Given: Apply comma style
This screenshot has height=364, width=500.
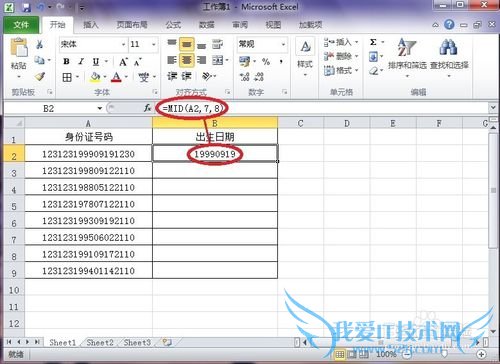Looking at the screenshot, I should [x=281, y=61].
